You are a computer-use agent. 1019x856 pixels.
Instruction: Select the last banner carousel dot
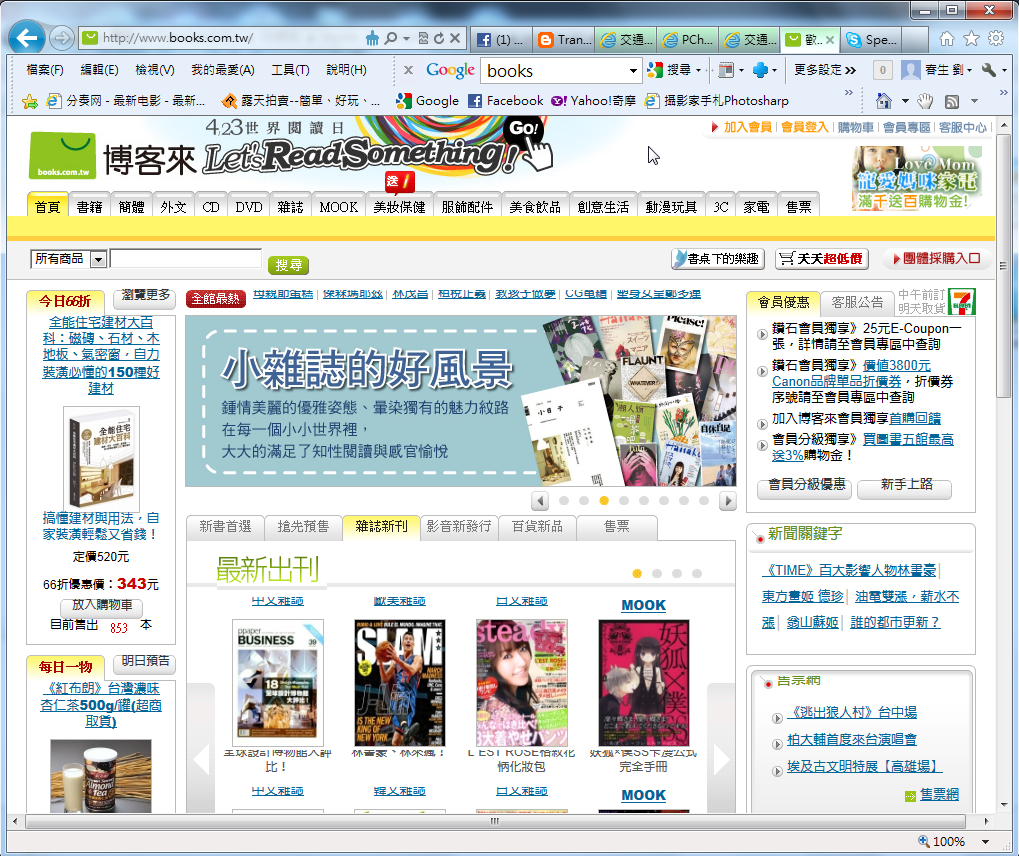pyautogui.click(x=704, y=501)
